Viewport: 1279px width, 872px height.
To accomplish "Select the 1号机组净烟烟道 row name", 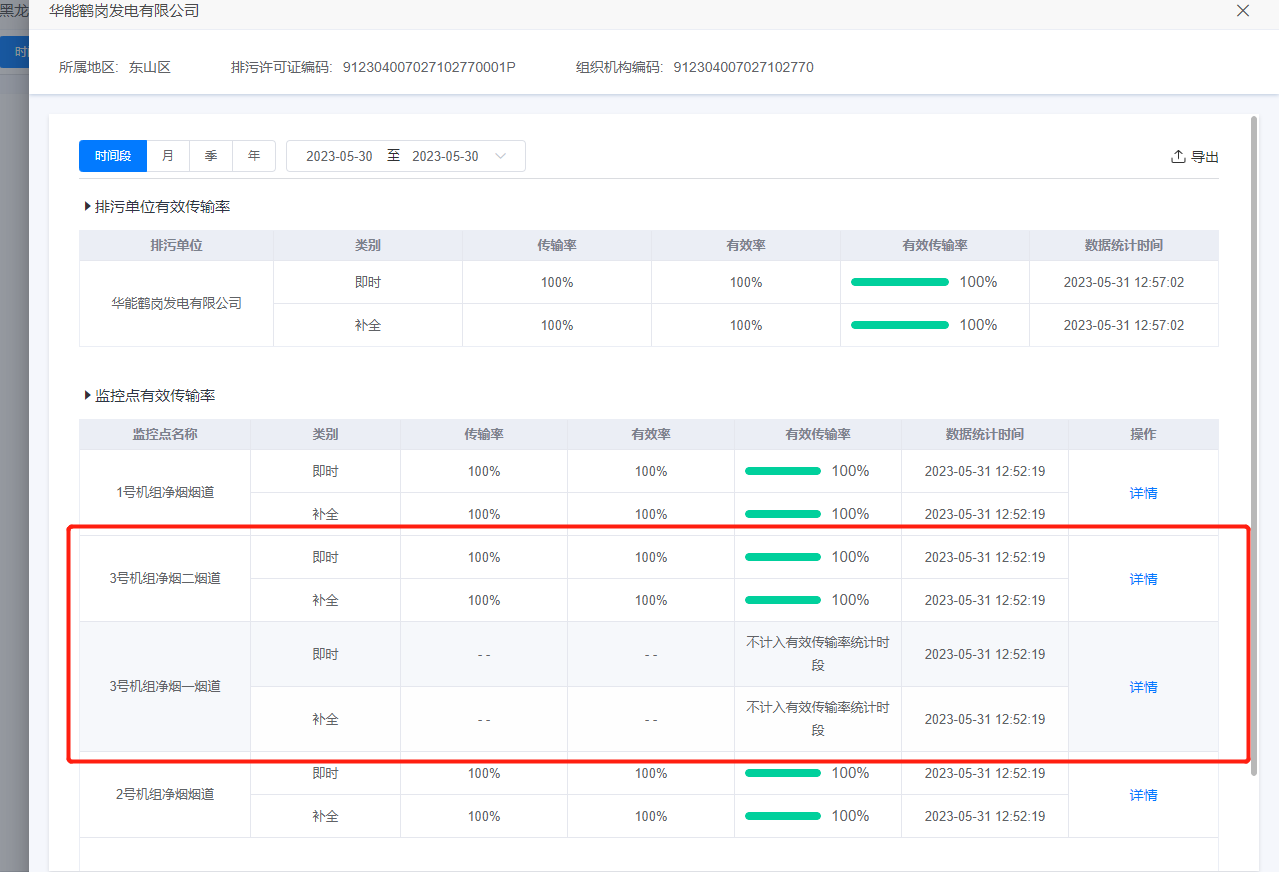I will point(165,492).
